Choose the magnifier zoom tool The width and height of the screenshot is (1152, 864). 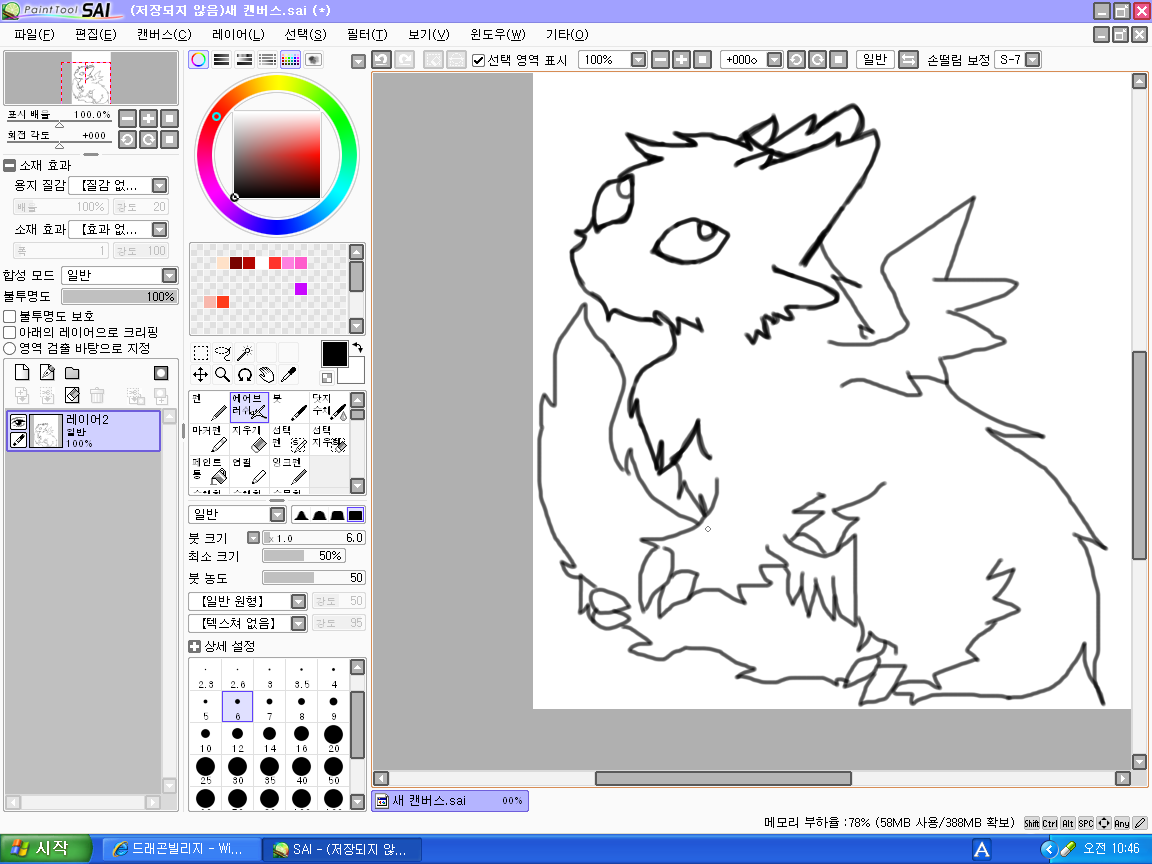(223, 375)
